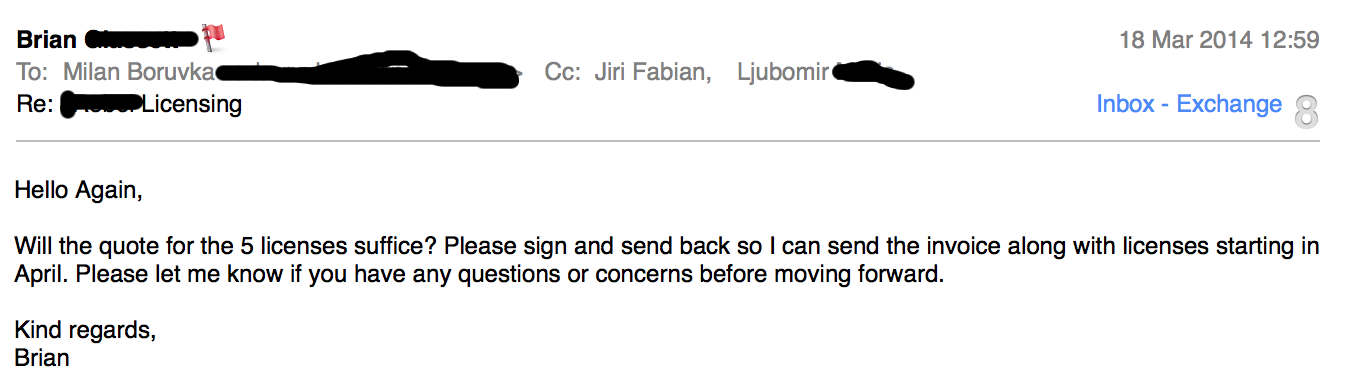Image resolution: width=1348 pixels, height=390 pixels.
Task: Select sender name Brian in header
Action: (x=47, y=41)
